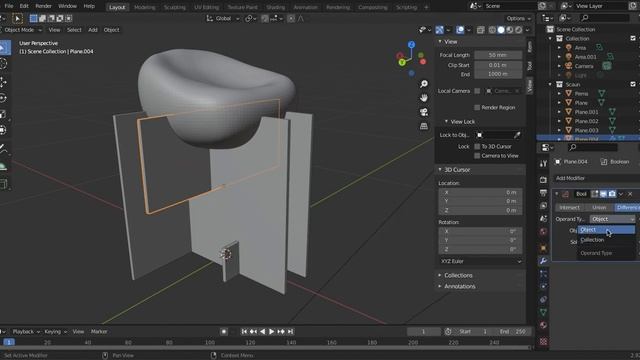Open the Add menu in the viewport header
The image size is (640, 360).
pos(93,30)
